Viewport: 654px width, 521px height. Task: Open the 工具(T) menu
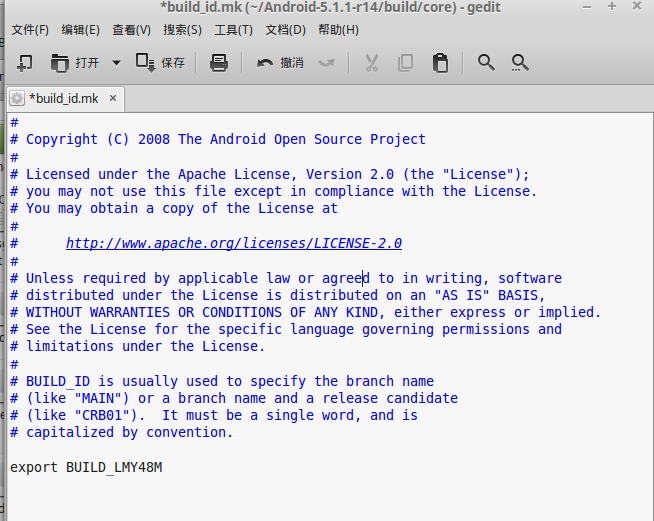point(234,30)
